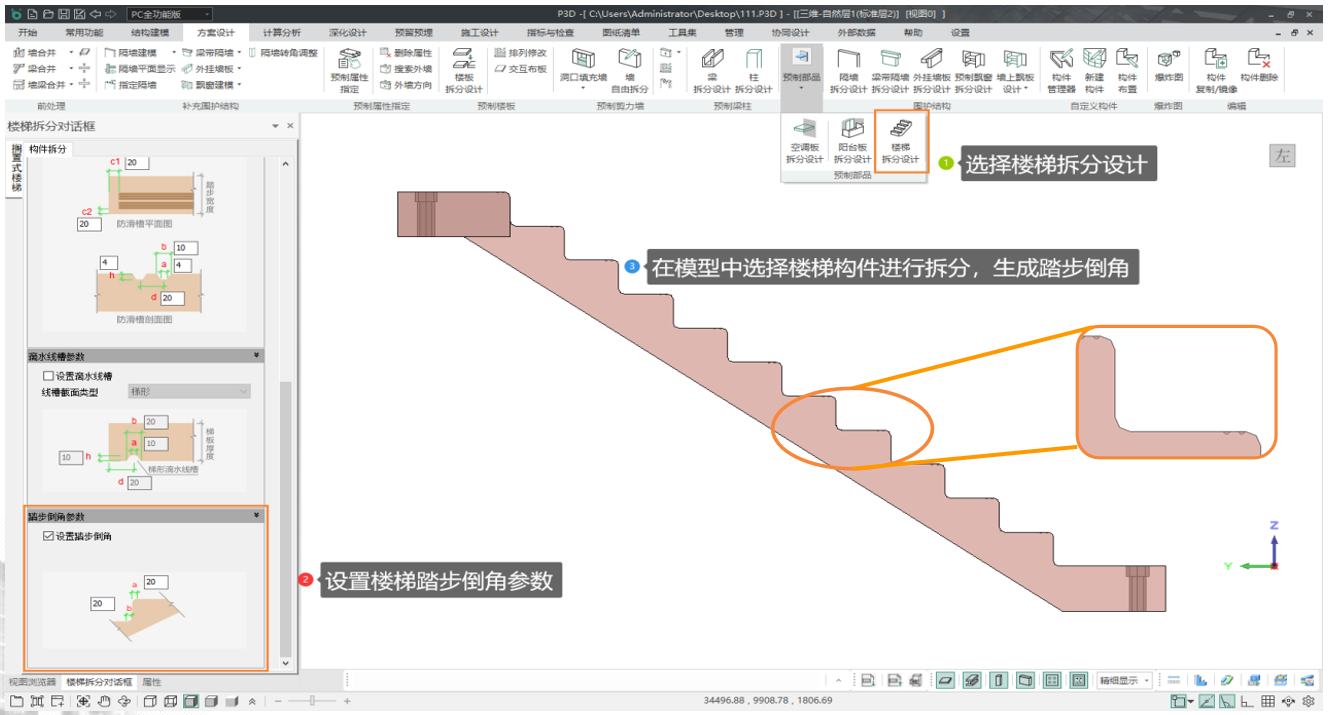Open 精细显示 dropdown in bottom bar
The image size is (1329, 715).
pyautogui.click(x=1125, y=680)
